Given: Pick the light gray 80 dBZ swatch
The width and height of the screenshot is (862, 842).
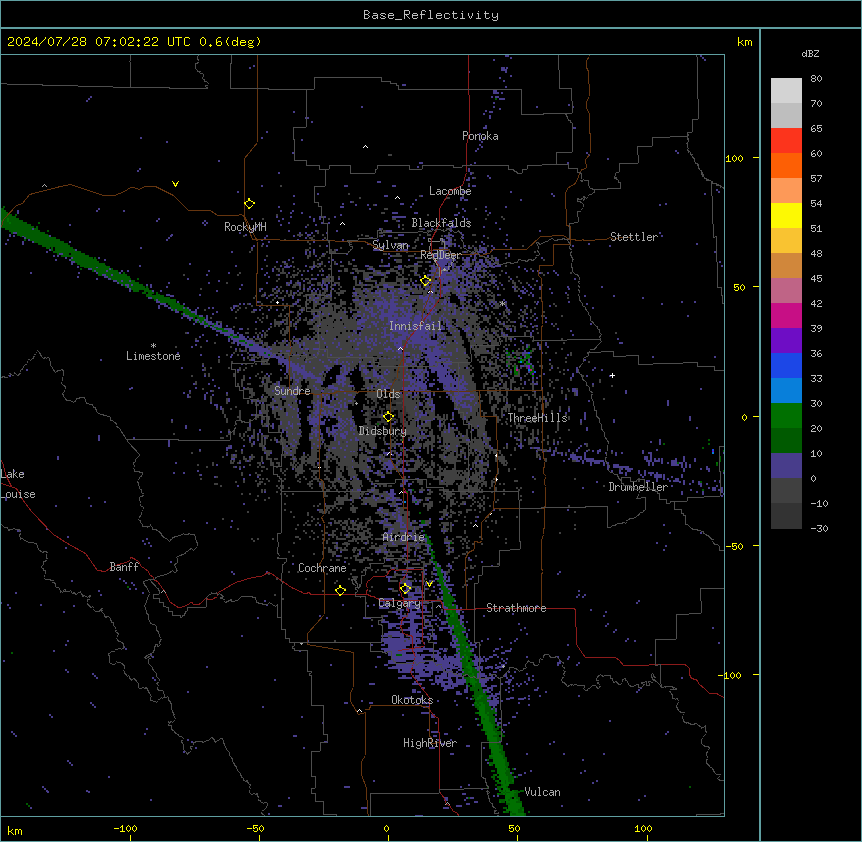Looking at the screenshot, I should (786, 91).
